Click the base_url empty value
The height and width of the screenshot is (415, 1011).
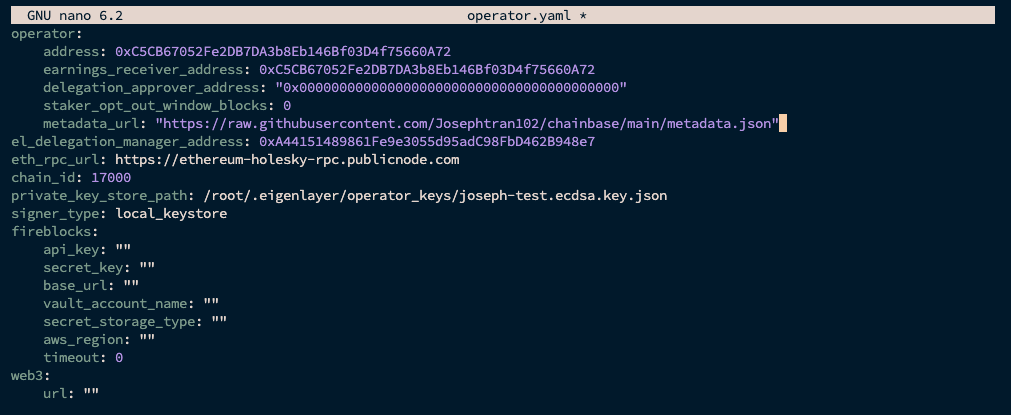(131, 285)
